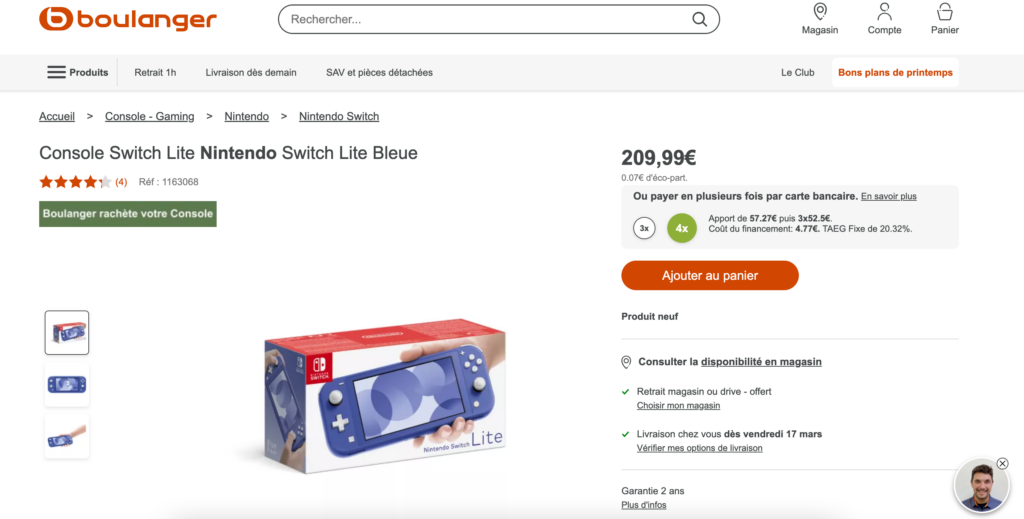Expand Plus d'infos on the warranty

coord(643,505)
